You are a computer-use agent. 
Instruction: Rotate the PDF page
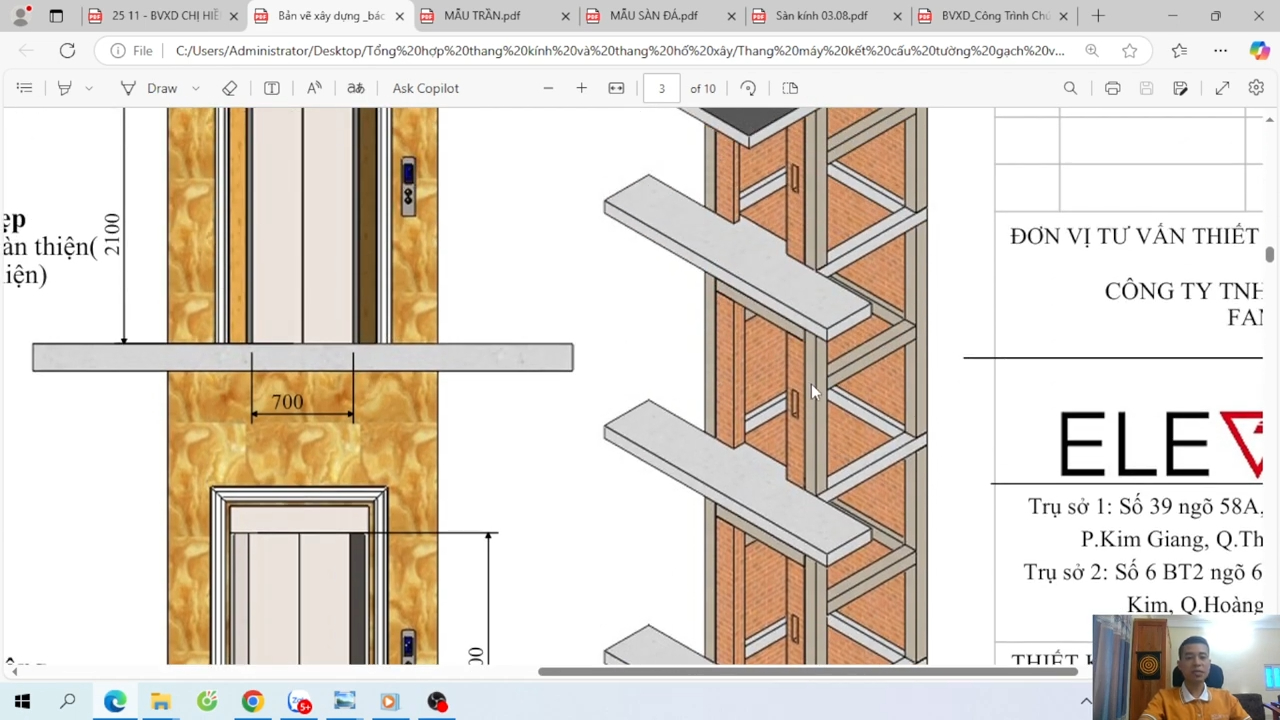tap(748, 88)
